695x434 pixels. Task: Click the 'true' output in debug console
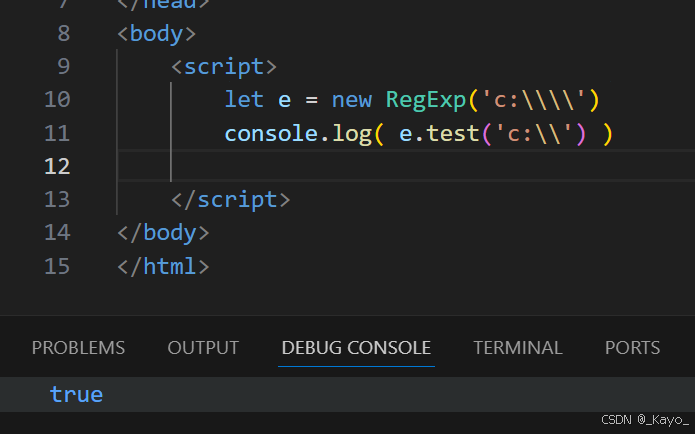tap(76, 394)
